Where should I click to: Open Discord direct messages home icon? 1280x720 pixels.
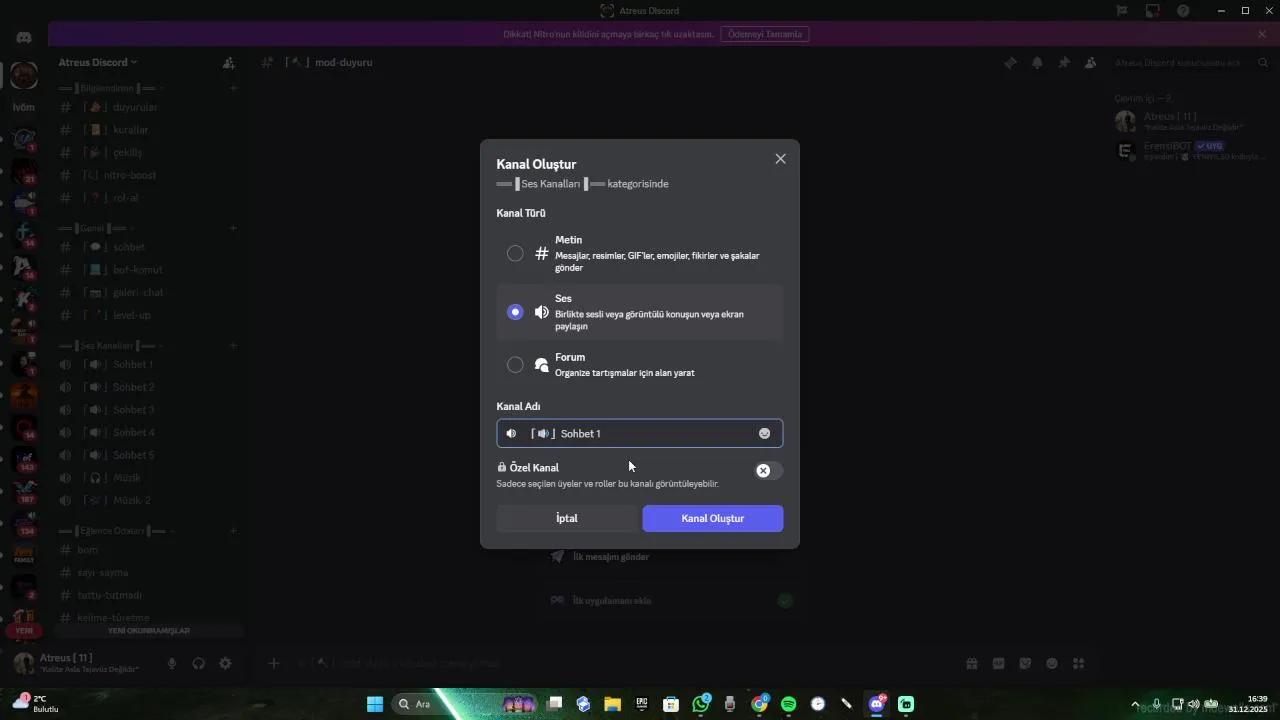click(x=24, y=37)
